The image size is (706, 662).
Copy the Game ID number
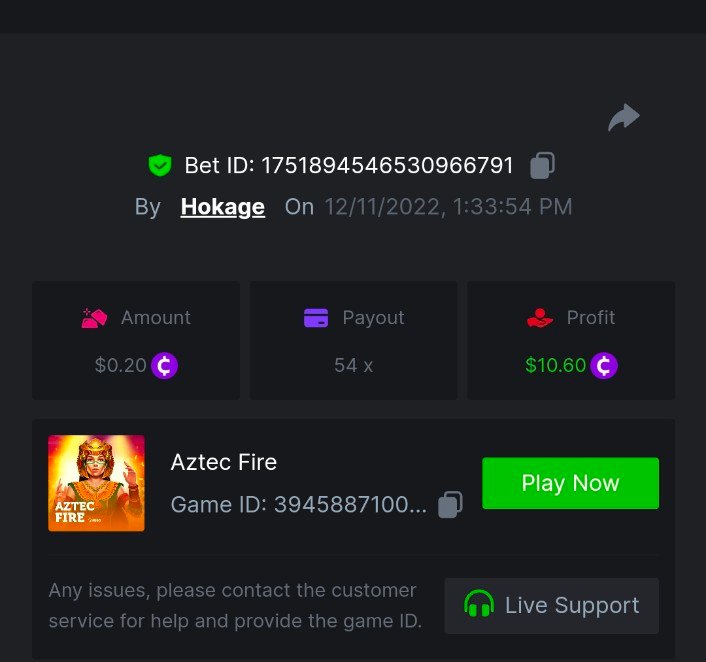[x=451, y=504]
